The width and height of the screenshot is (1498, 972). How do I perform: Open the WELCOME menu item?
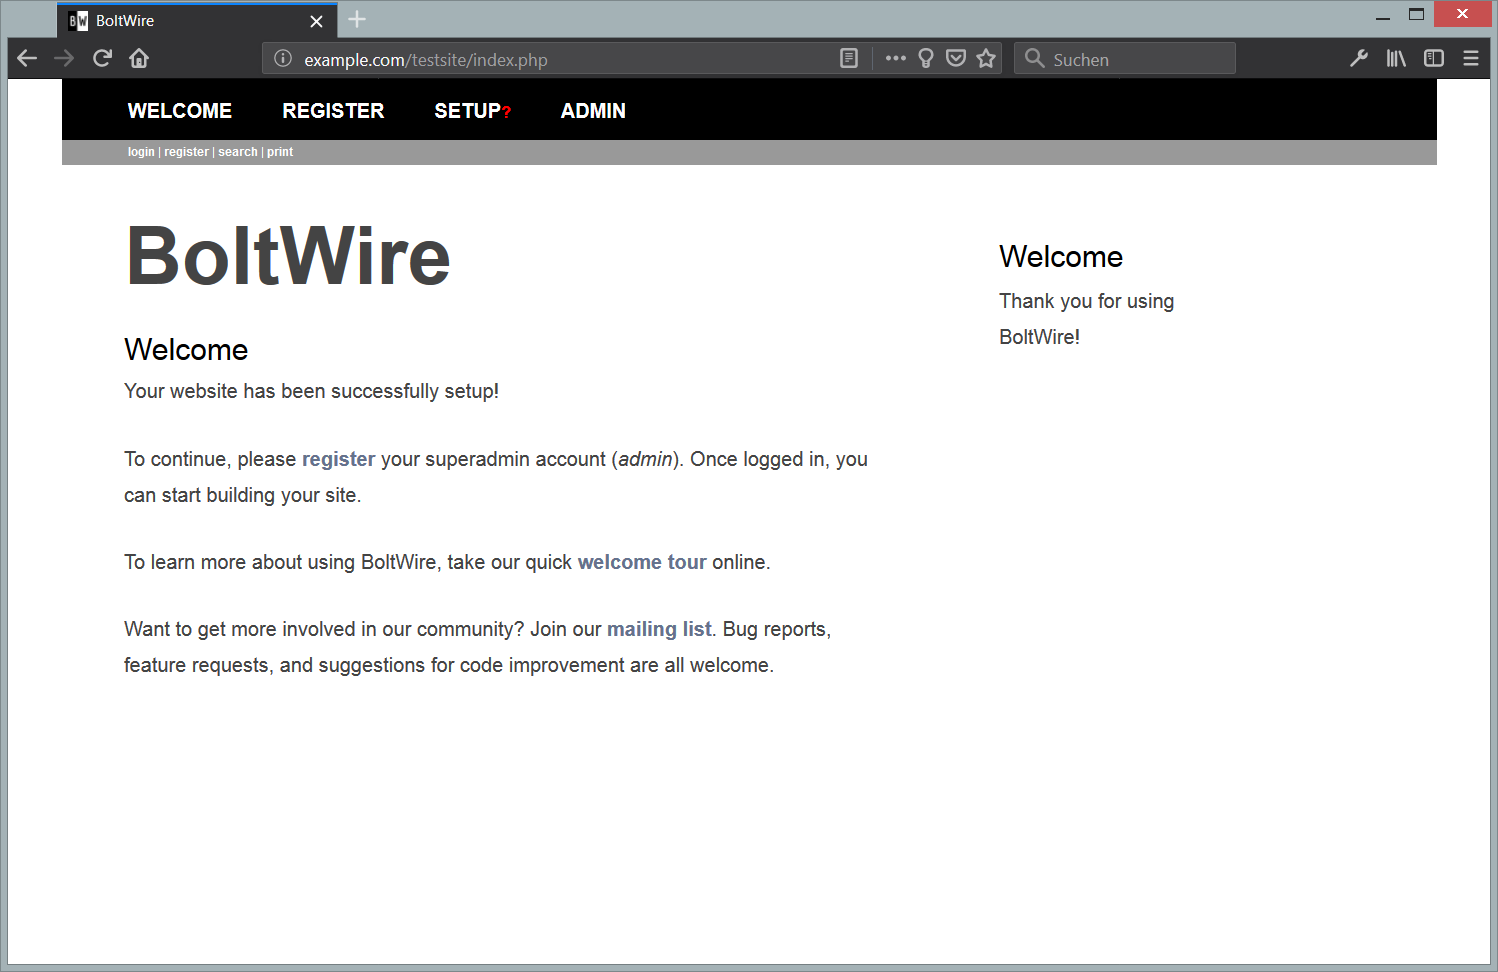180,111
